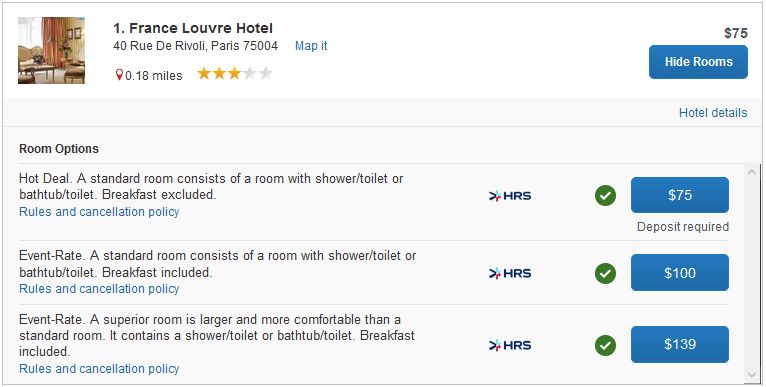View cancellation policy for $100 room
766x387 pixels.
point(99,289)
